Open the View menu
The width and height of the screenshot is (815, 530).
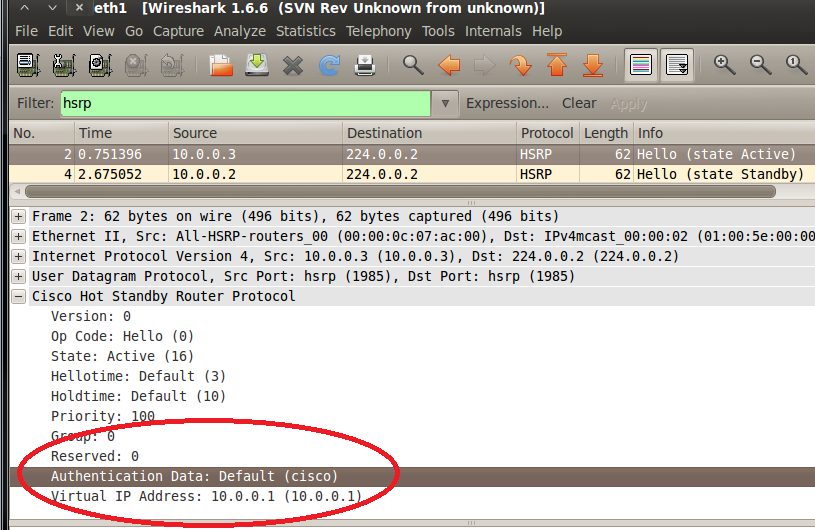(98, 31)
